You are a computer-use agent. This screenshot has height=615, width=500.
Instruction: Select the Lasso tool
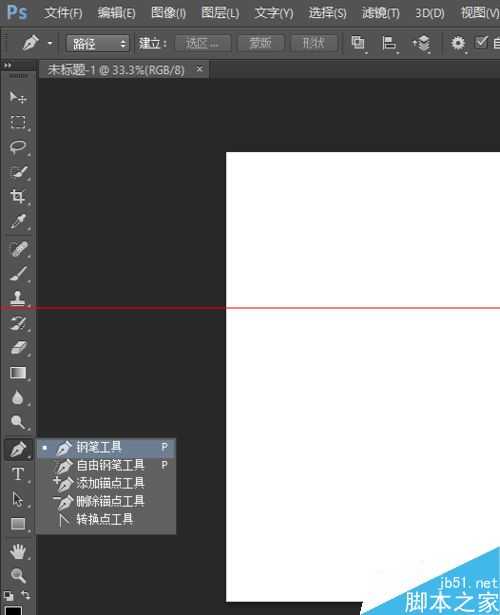pos(18,147)
